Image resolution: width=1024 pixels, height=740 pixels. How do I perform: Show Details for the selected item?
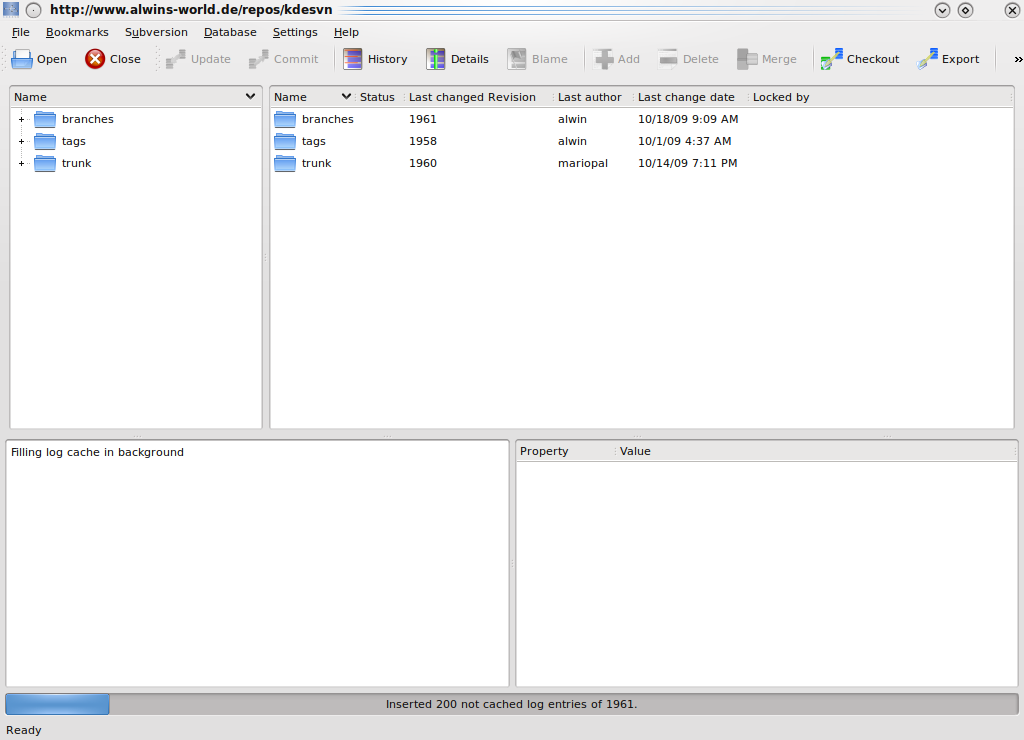coord(436,59)
